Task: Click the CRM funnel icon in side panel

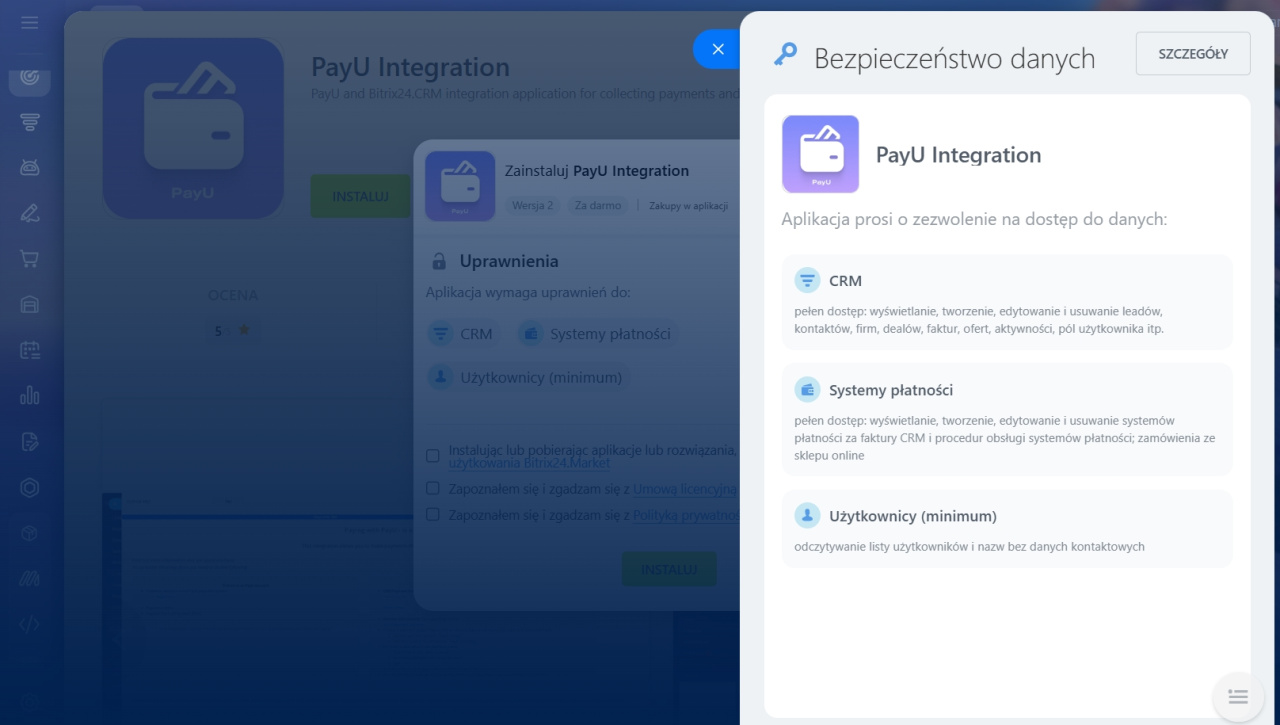Action: point(807,280)
